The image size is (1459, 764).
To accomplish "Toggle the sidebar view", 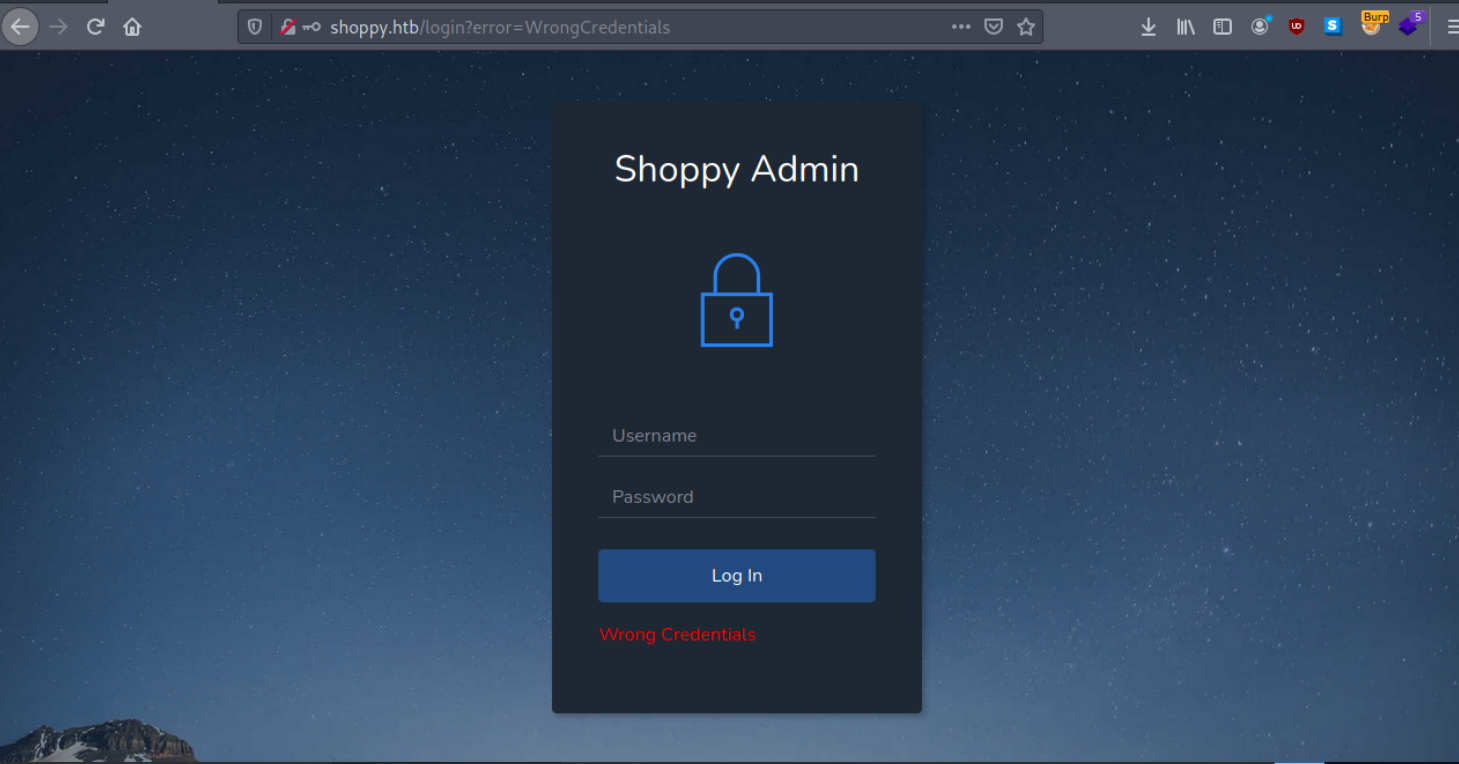I will coord(1222,27).
